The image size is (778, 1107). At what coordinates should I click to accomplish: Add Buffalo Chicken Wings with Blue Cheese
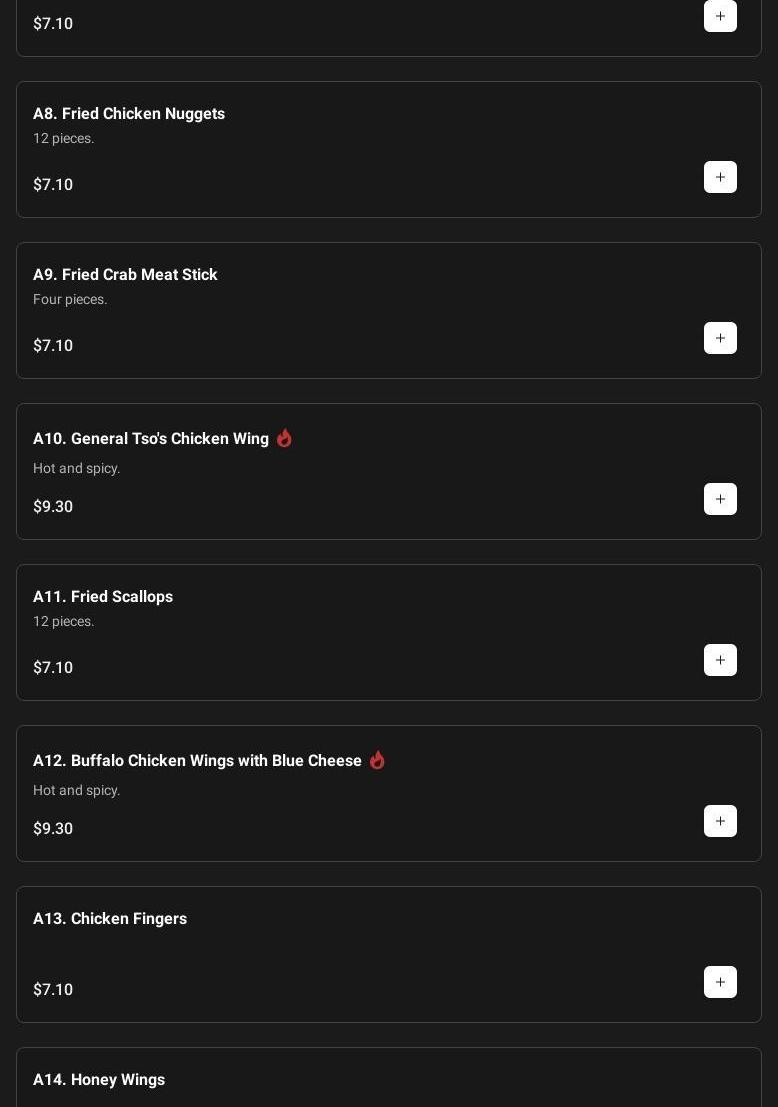[720, 821]
